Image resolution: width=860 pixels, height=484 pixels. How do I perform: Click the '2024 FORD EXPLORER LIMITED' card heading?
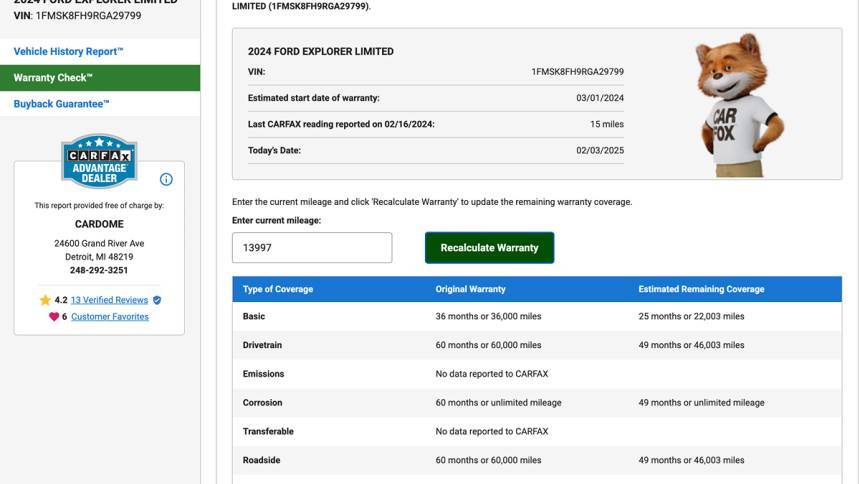click(321, 52)
